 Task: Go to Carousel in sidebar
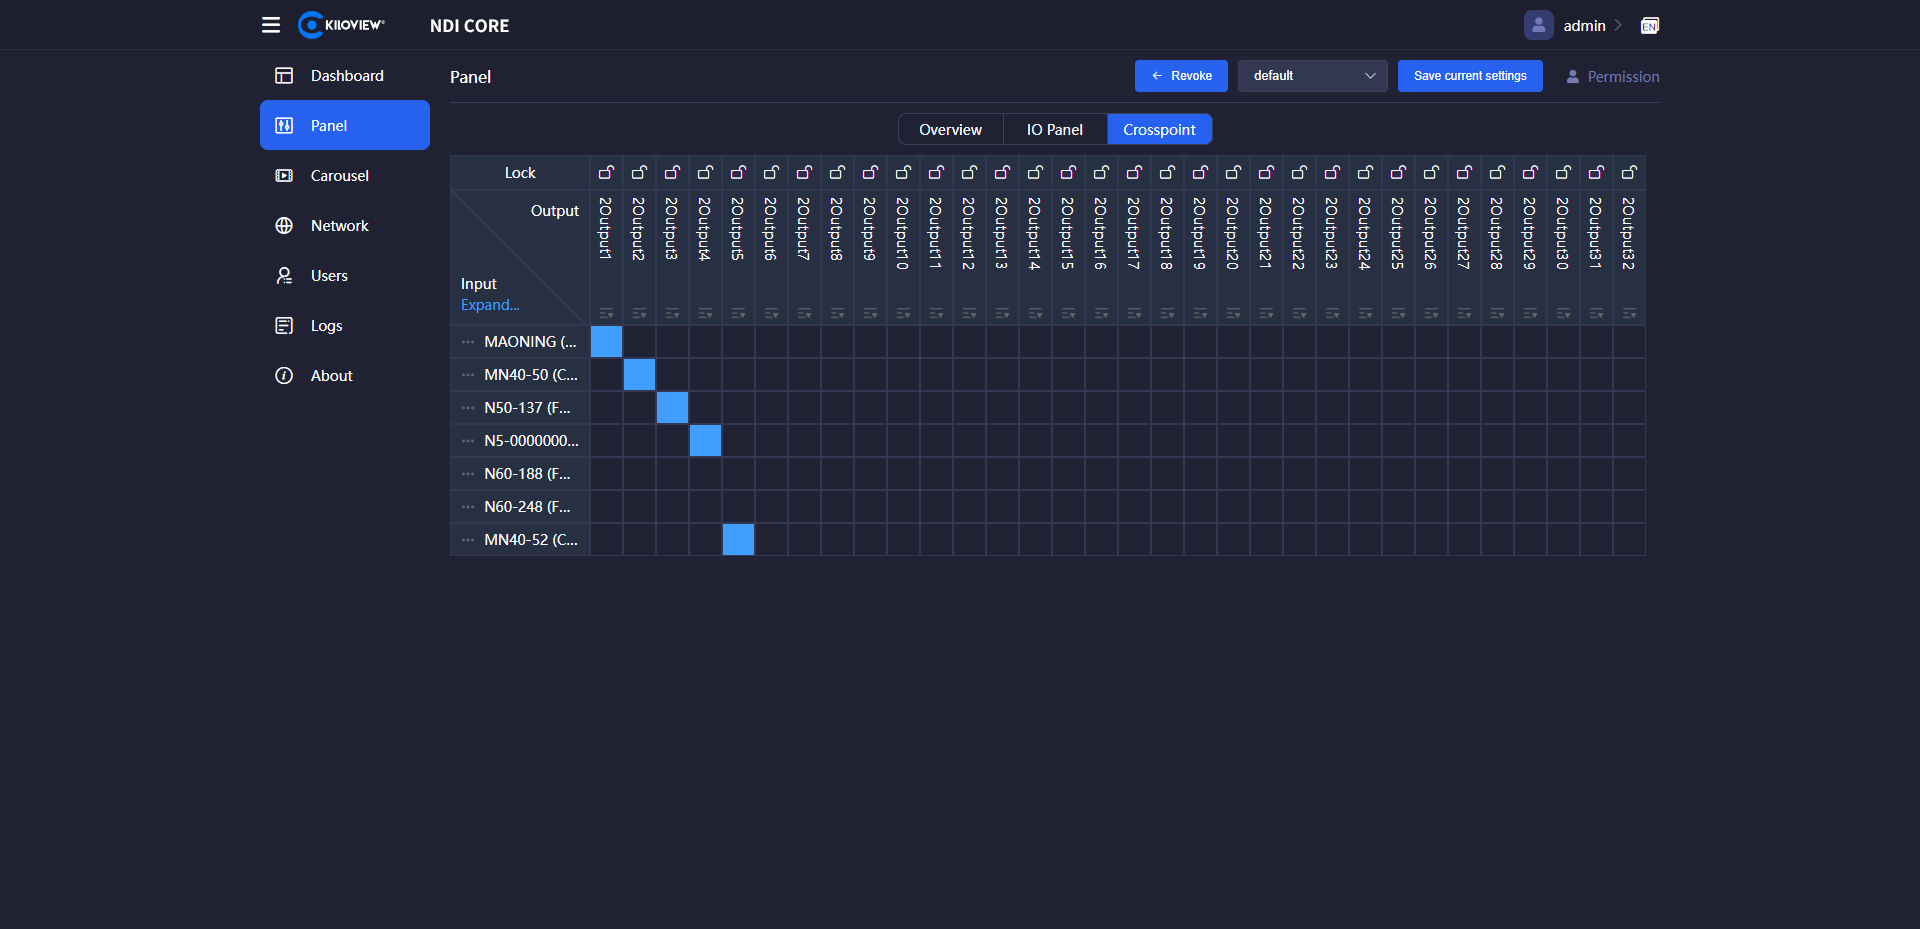(339, 176)
